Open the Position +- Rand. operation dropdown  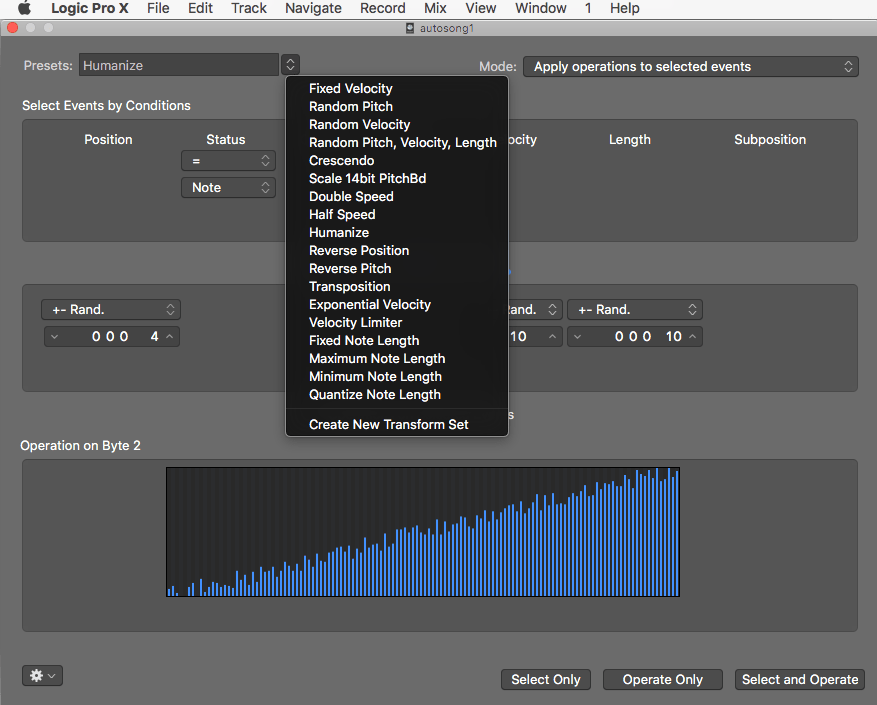click(x=111, y=309)
